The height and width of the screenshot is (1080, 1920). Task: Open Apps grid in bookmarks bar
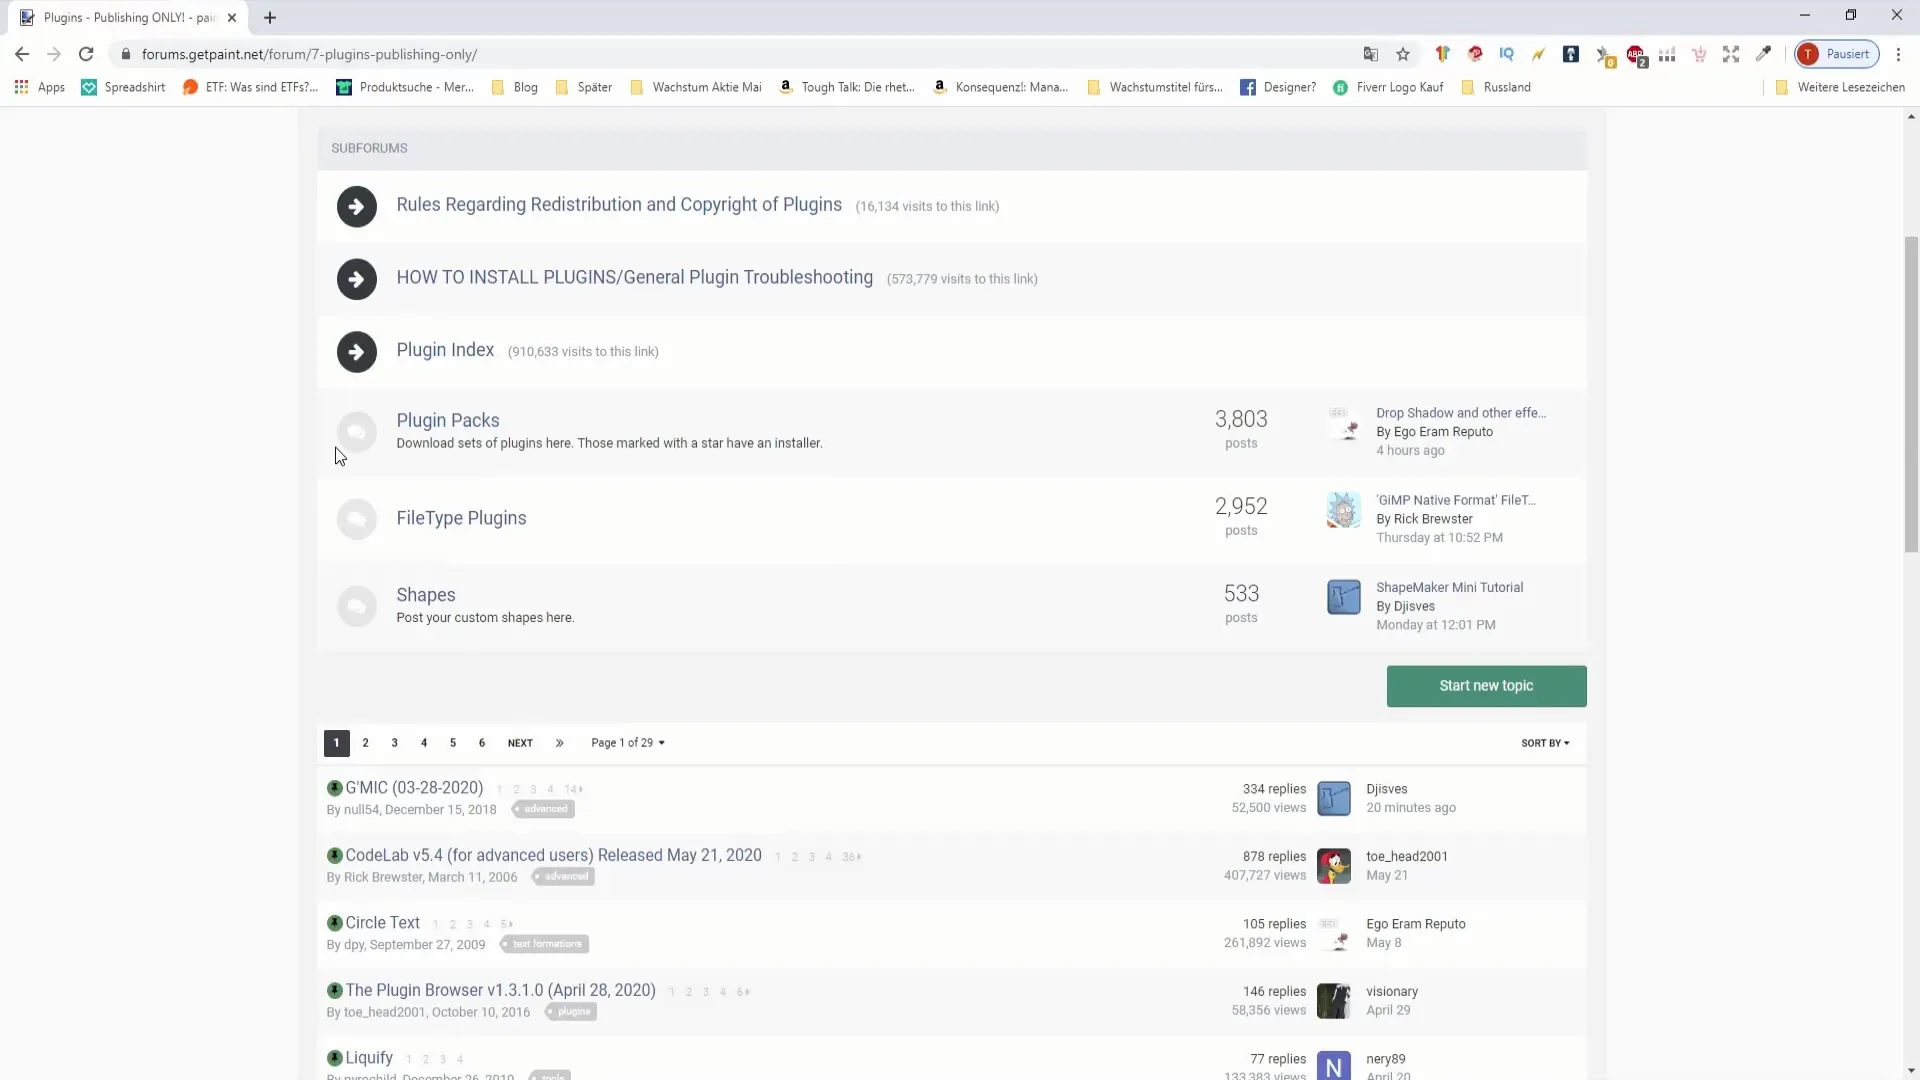40,87
